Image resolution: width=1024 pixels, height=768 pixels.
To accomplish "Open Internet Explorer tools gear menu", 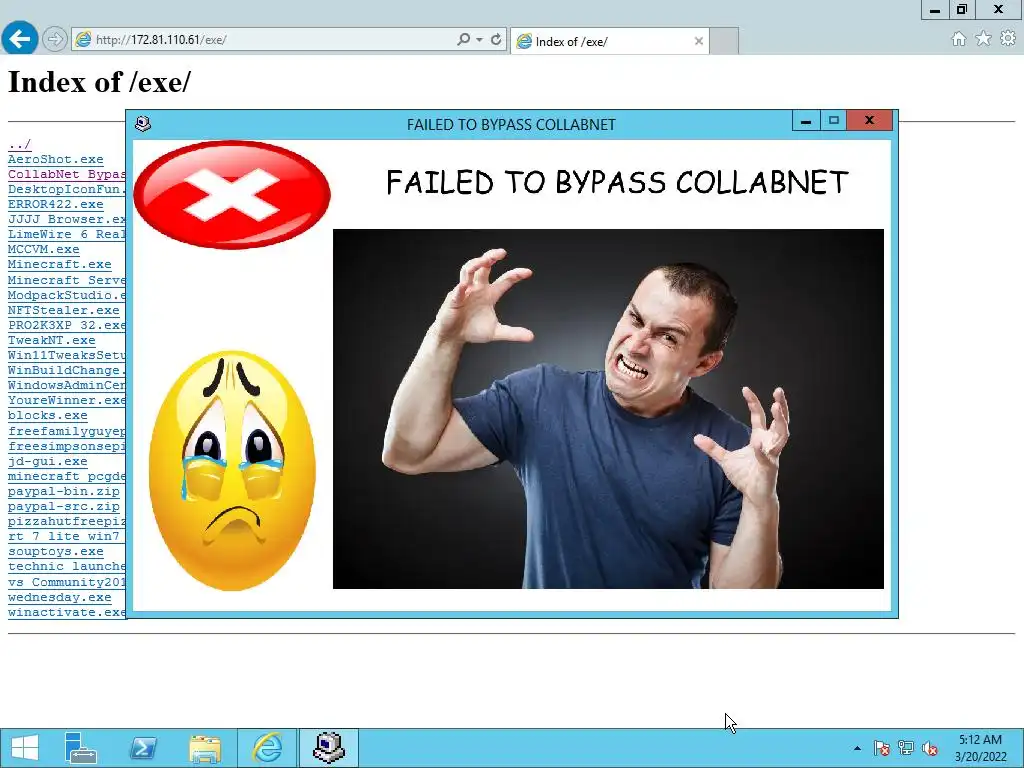I will click(1008, 39).
